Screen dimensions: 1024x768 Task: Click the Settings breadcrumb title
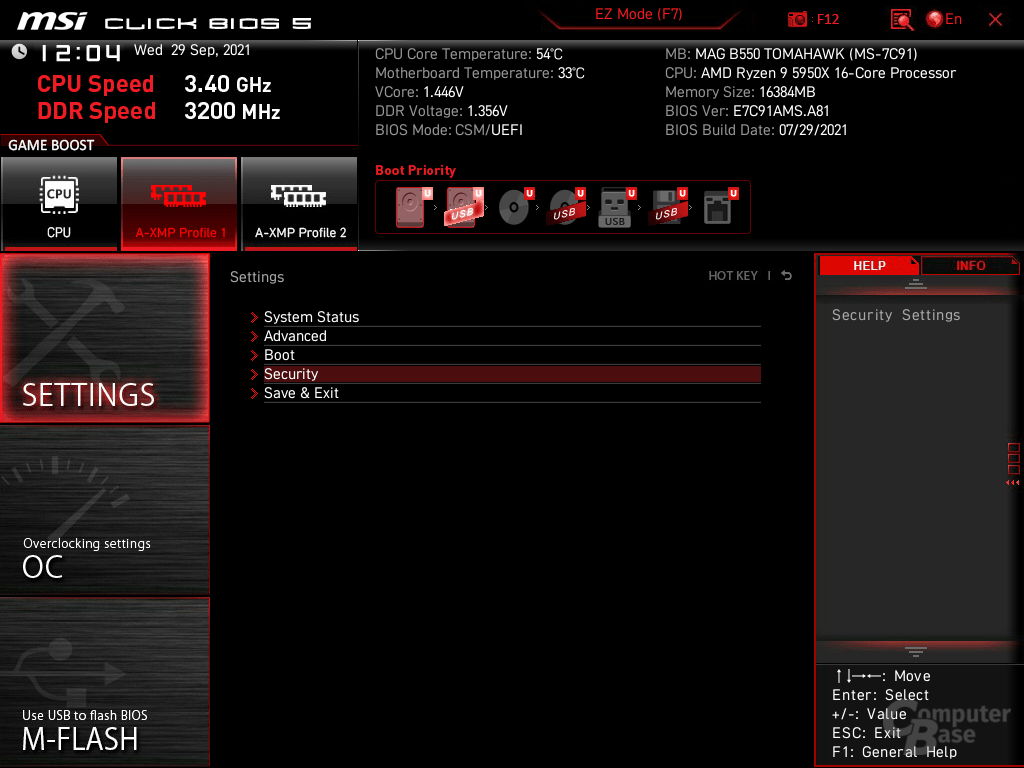pos(257,277)
